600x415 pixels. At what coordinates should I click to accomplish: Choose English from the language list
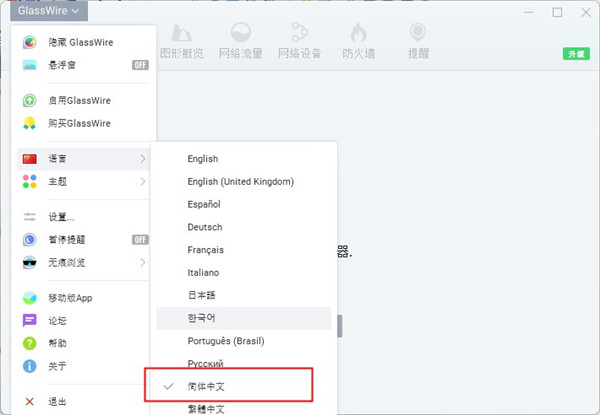202,159
